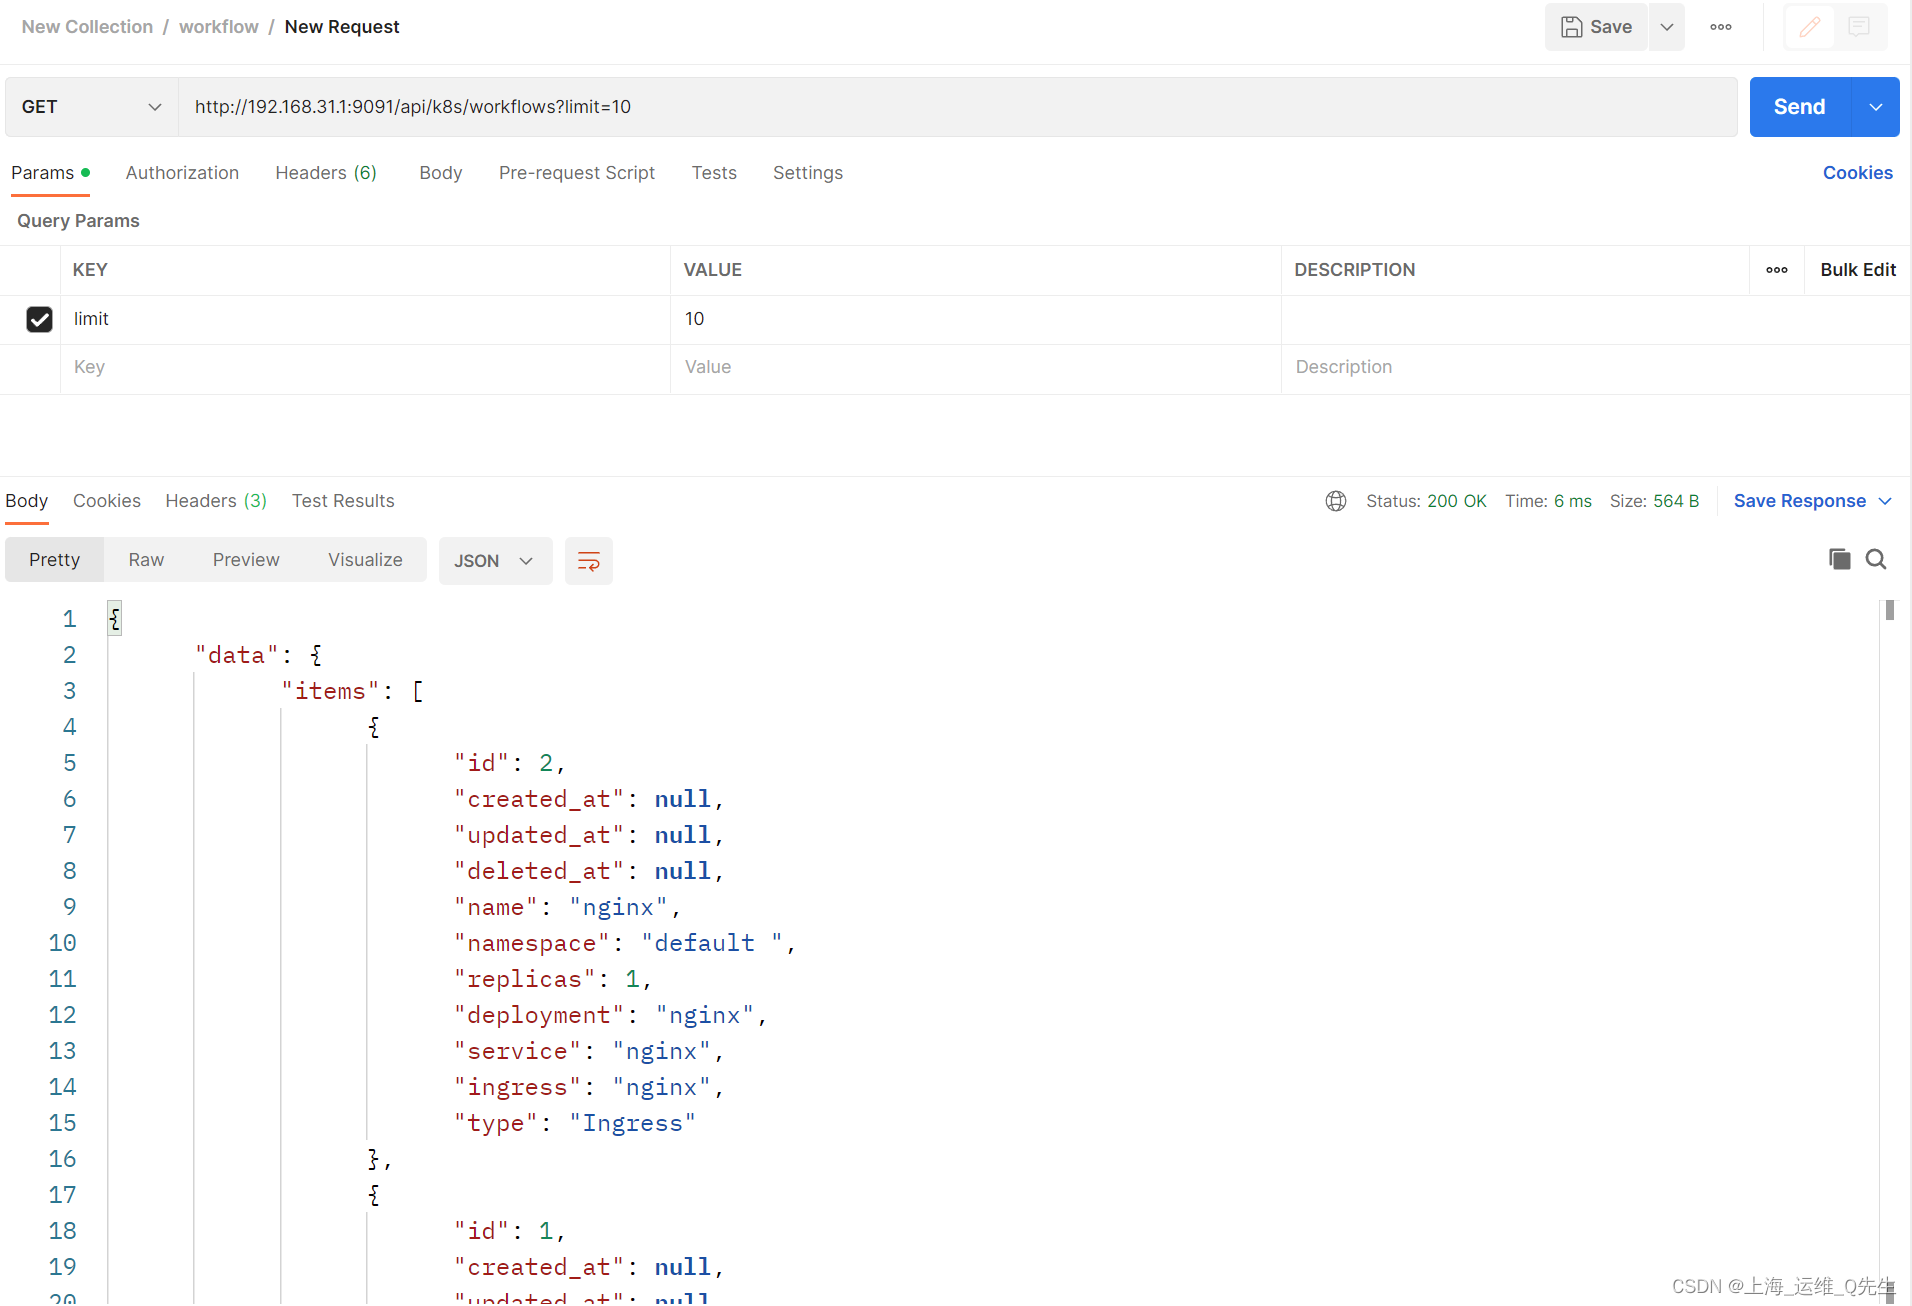Click the Cookies link
Viewport: 1912px width, 1306px height.
[x=1857, y=173]
